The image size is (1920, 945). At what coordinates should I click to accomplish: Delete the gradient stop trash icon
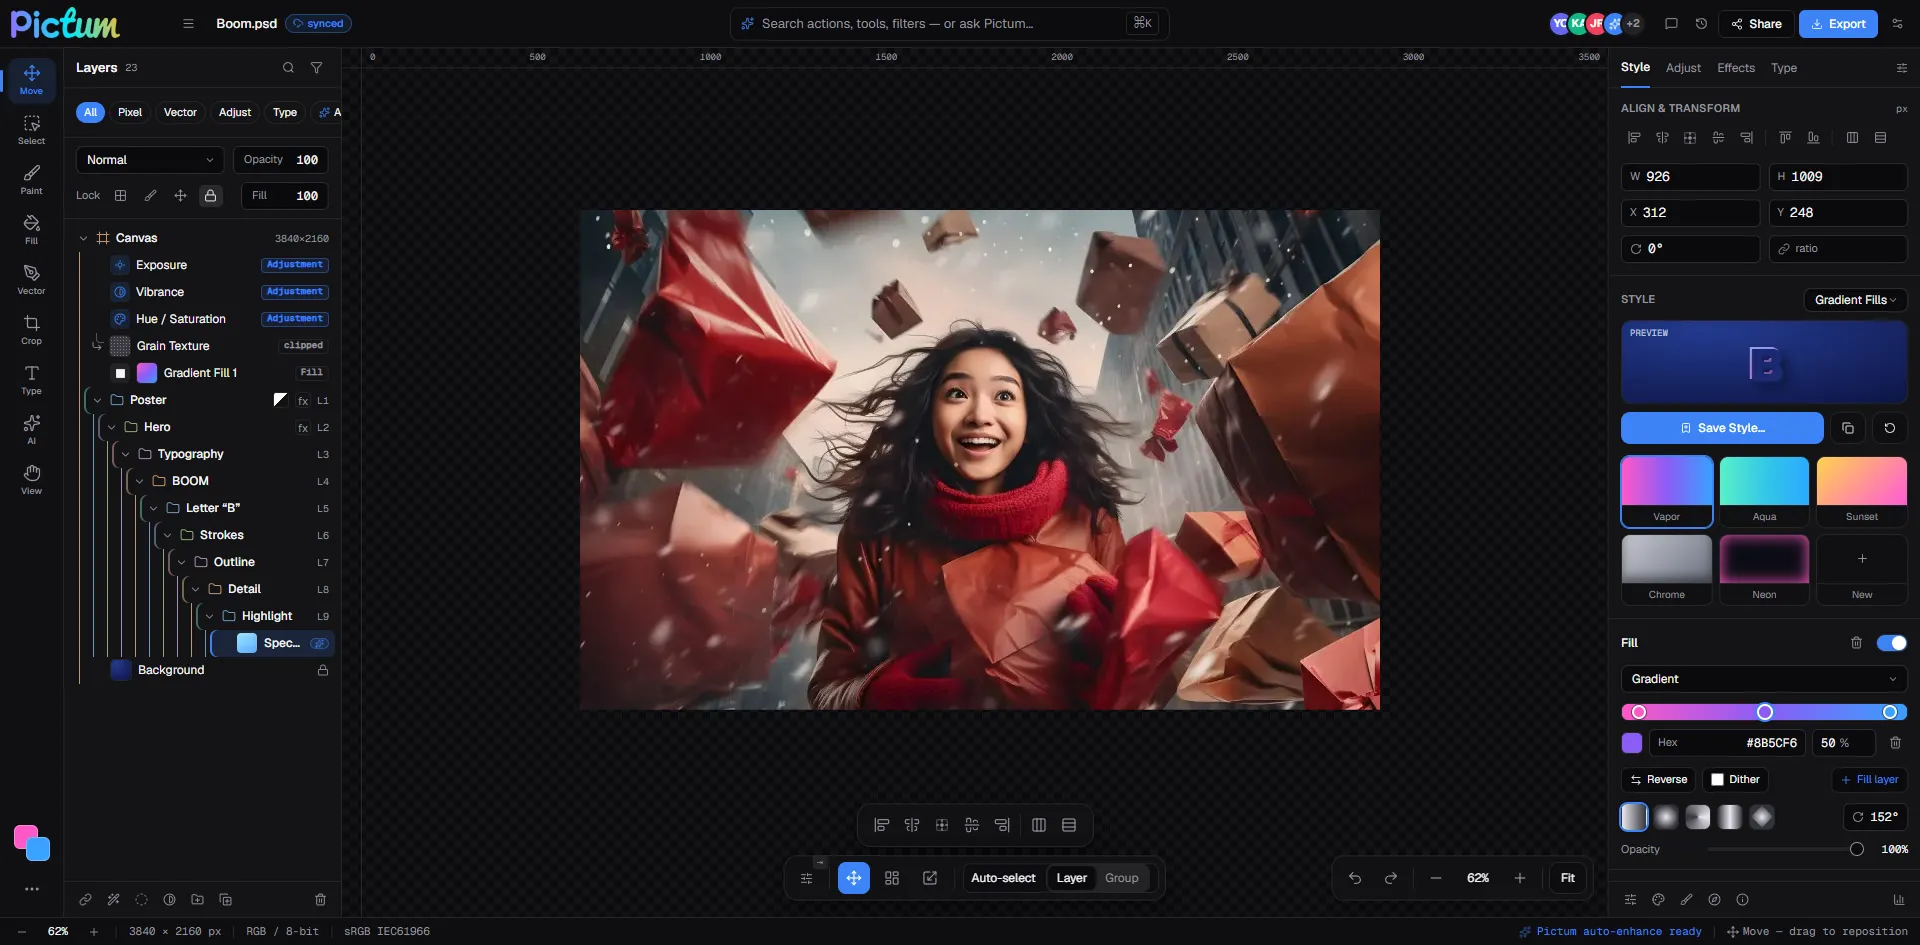tap(1895, 743)
